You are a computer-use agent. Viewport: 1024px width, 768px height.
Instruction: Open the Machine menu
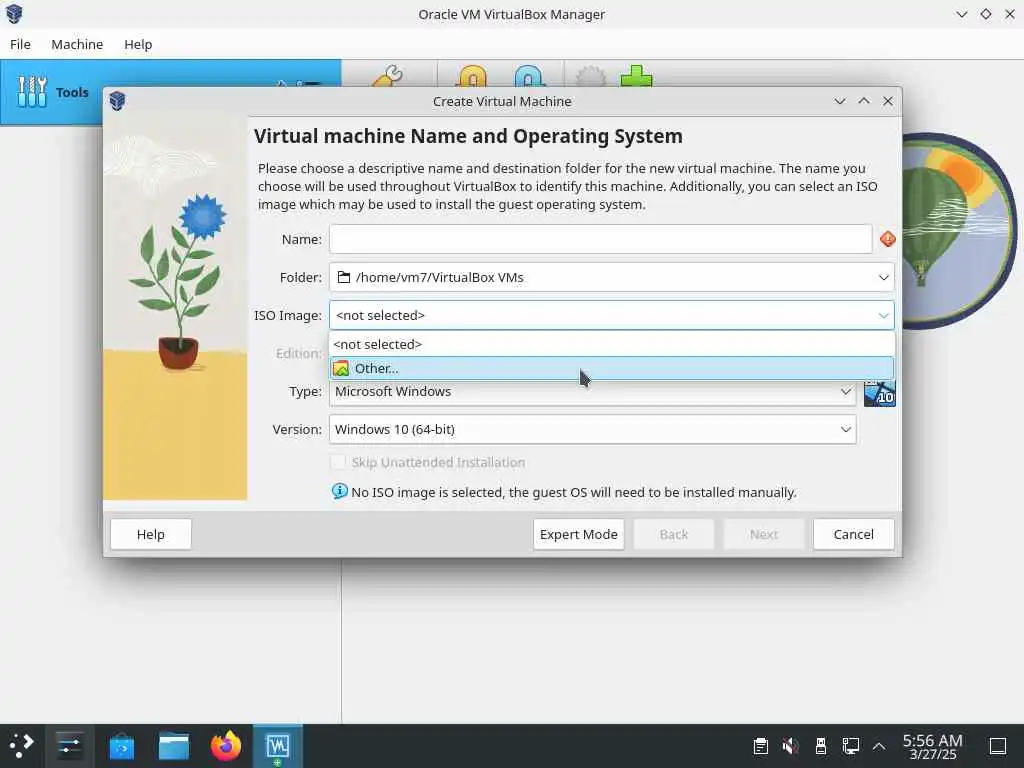point(77,44)
